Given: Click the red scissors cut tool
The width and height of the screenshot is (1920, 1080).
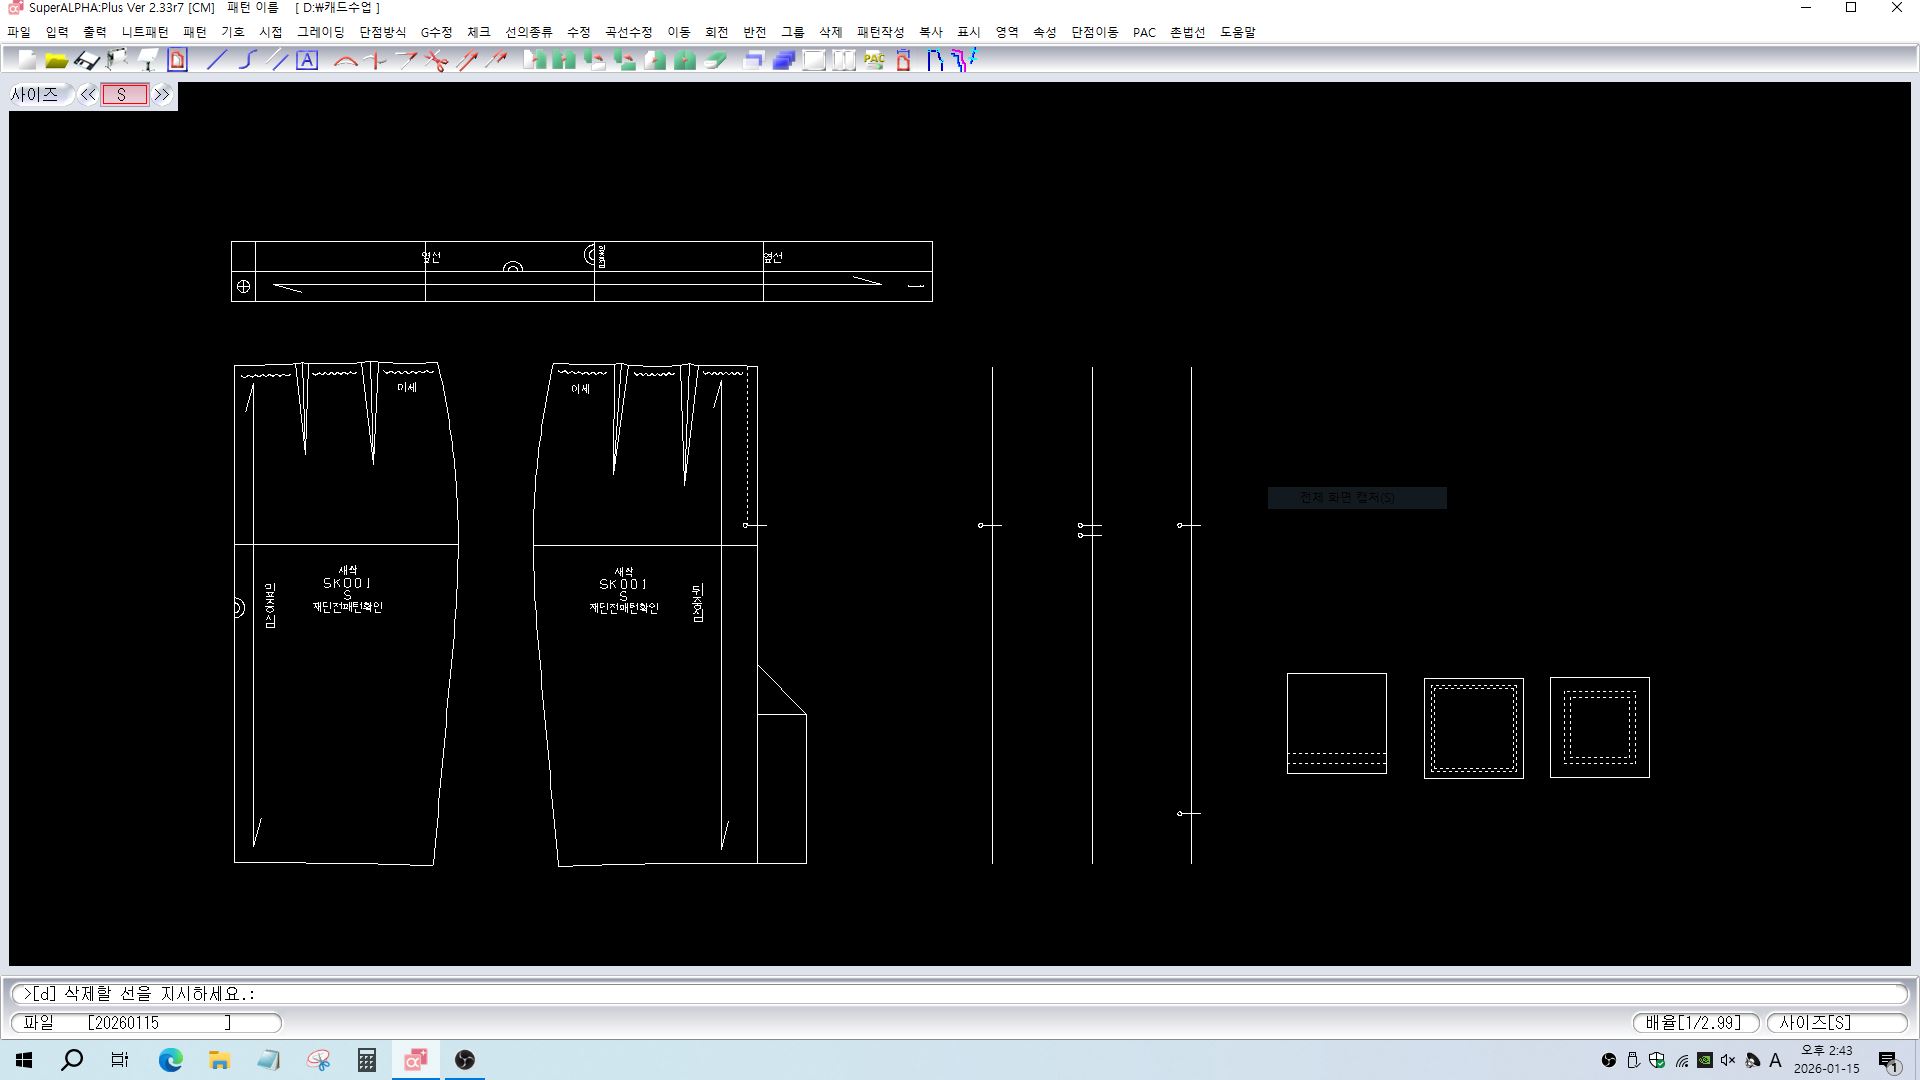Looking at the screenshot, I should coord(435,61).
